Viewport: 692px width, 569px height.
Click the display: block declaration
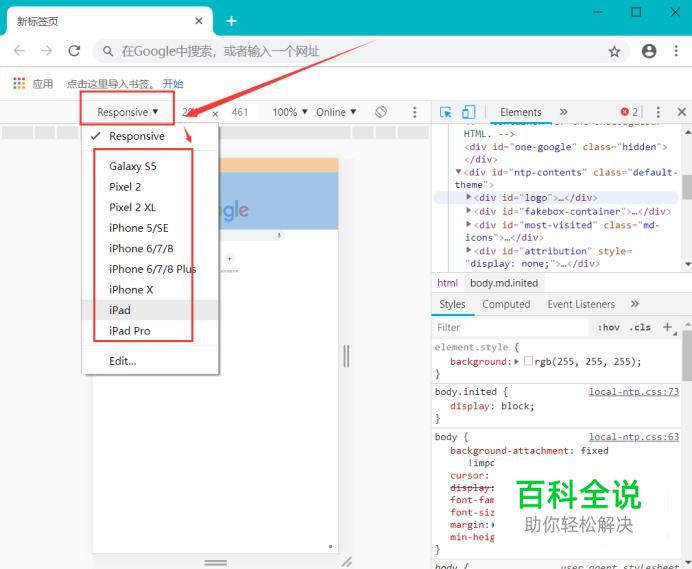[492, 406]
